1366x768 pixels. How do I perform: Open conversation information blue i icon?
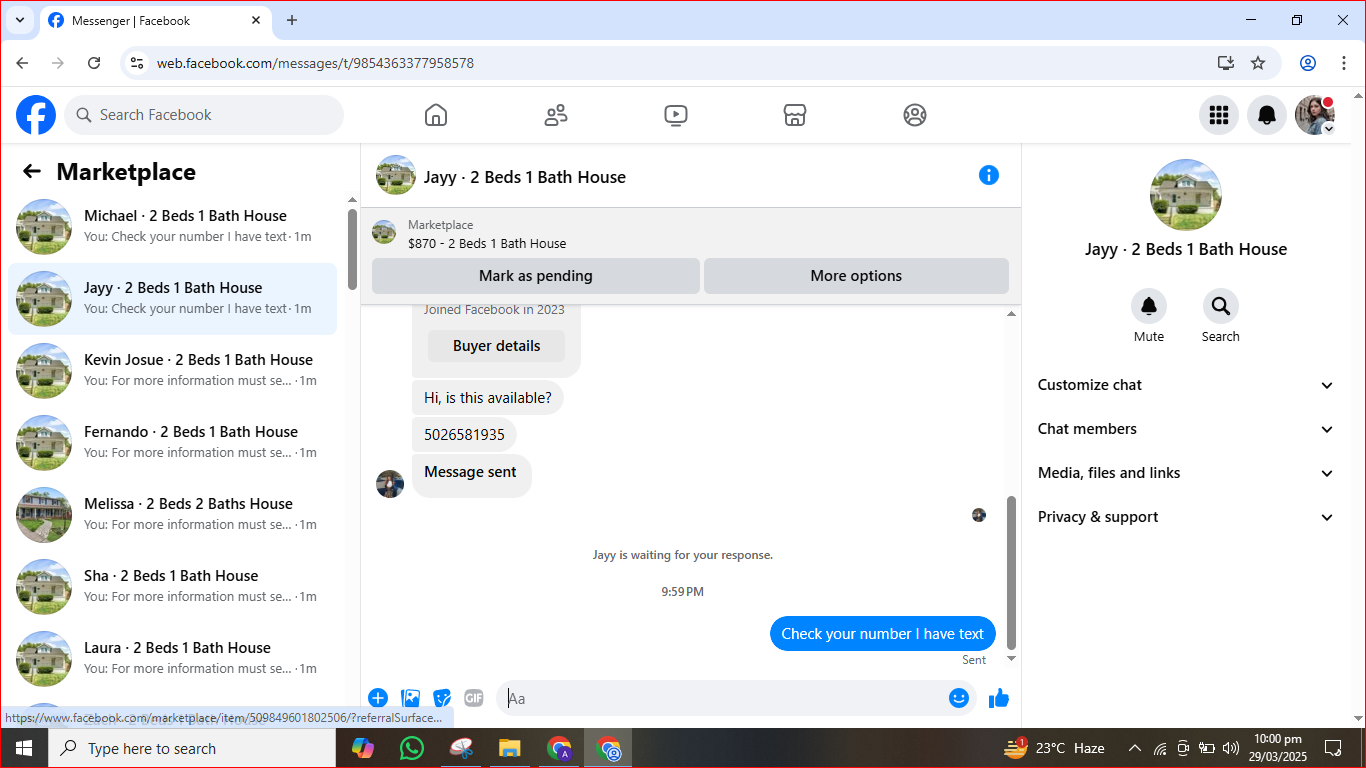(989, 175)
